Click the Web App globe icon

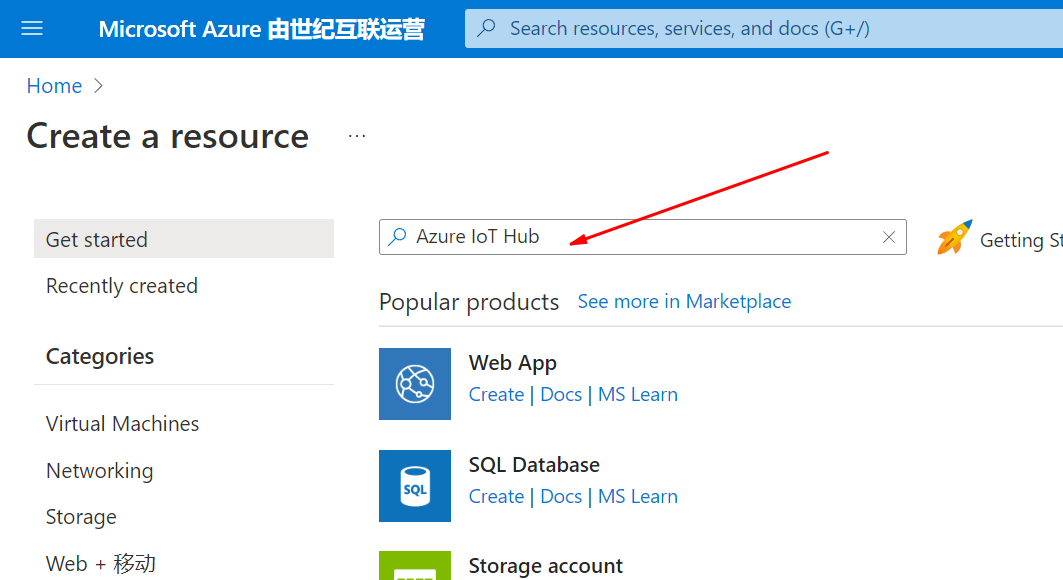click(415, 384)
